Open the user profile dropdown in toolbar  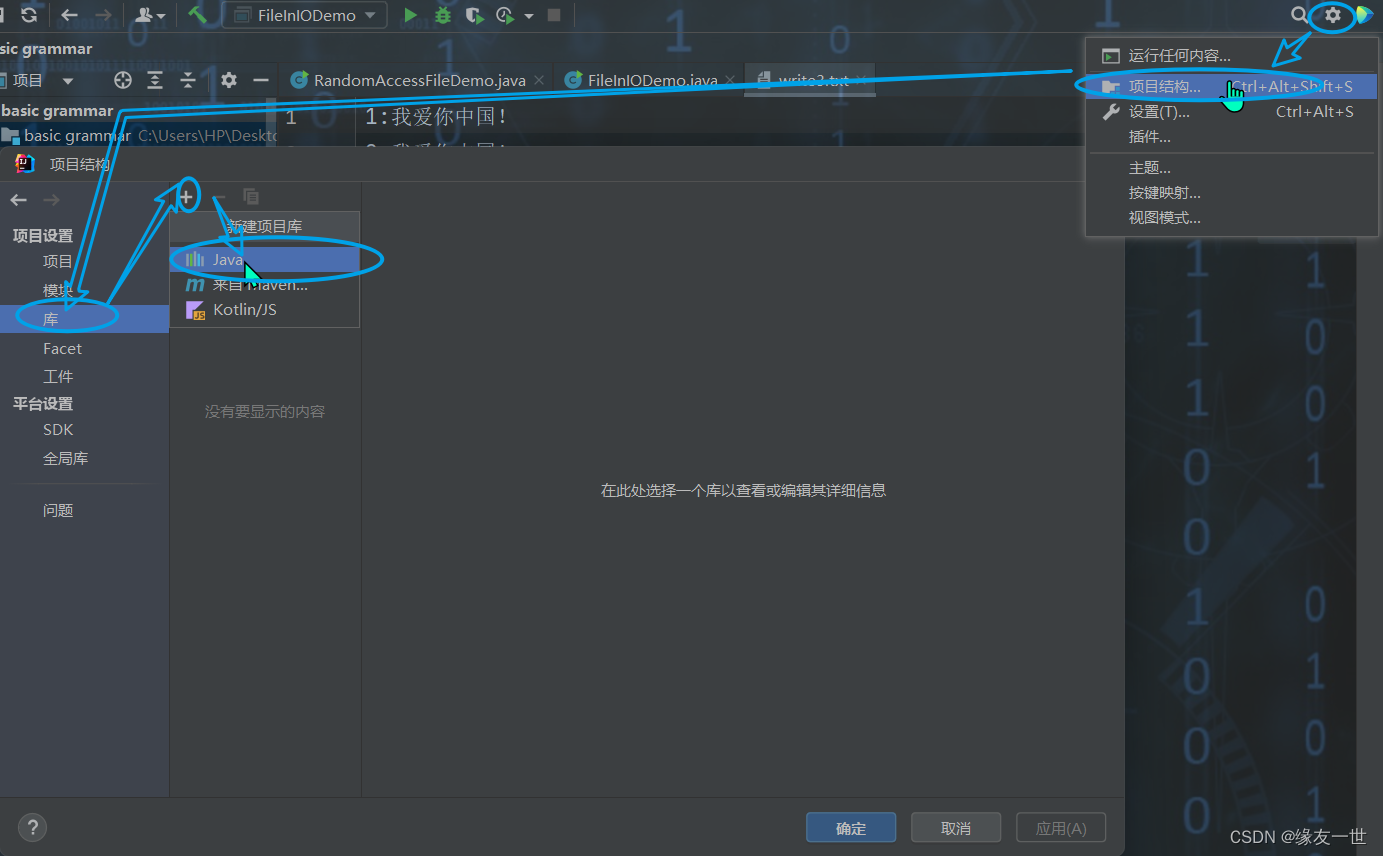pyautogui.click(x=150, y=15)
